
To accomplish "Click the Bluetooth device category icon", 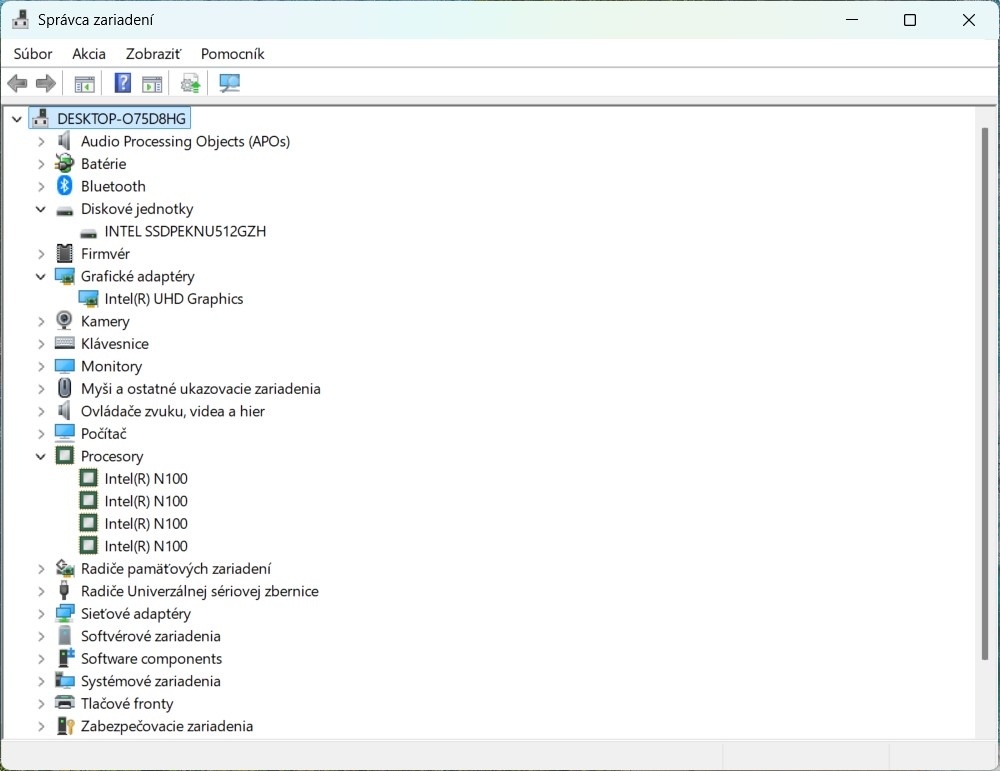I will (65, 186).
